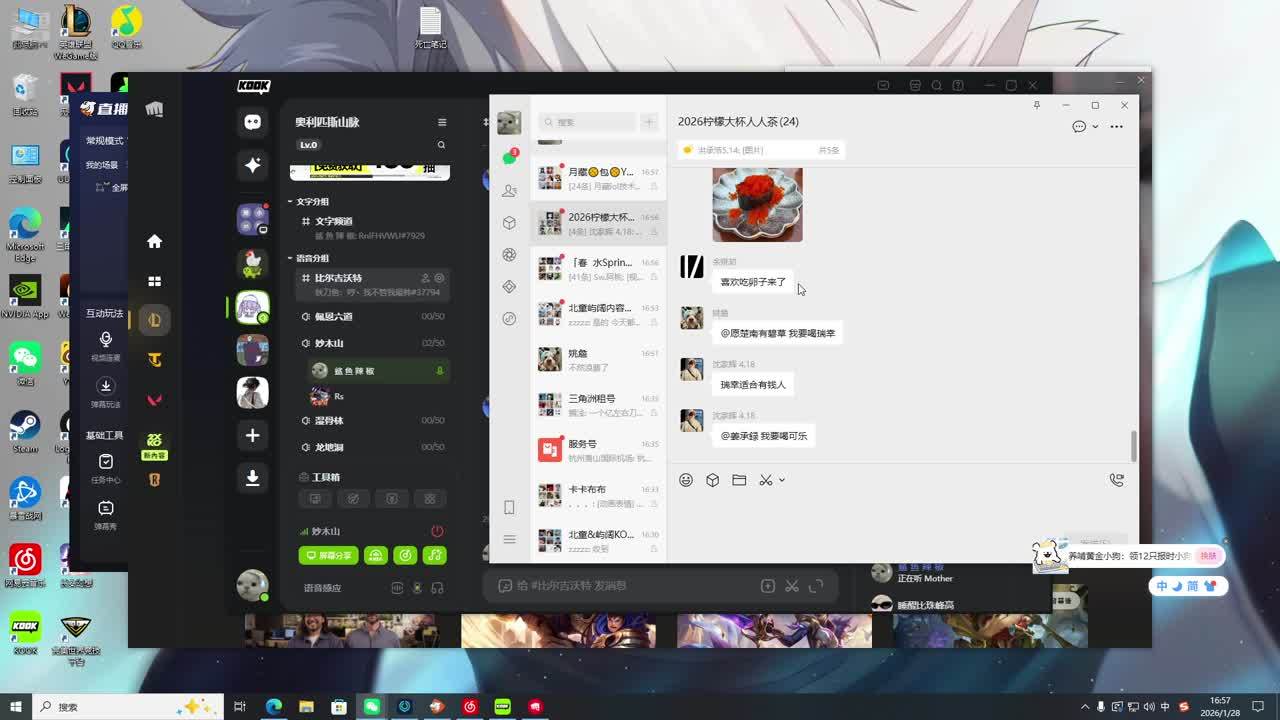The width and height of the screenshot is (1280, 720).
Task: Open the send file folder icon
Action: (x=739, y=480)
